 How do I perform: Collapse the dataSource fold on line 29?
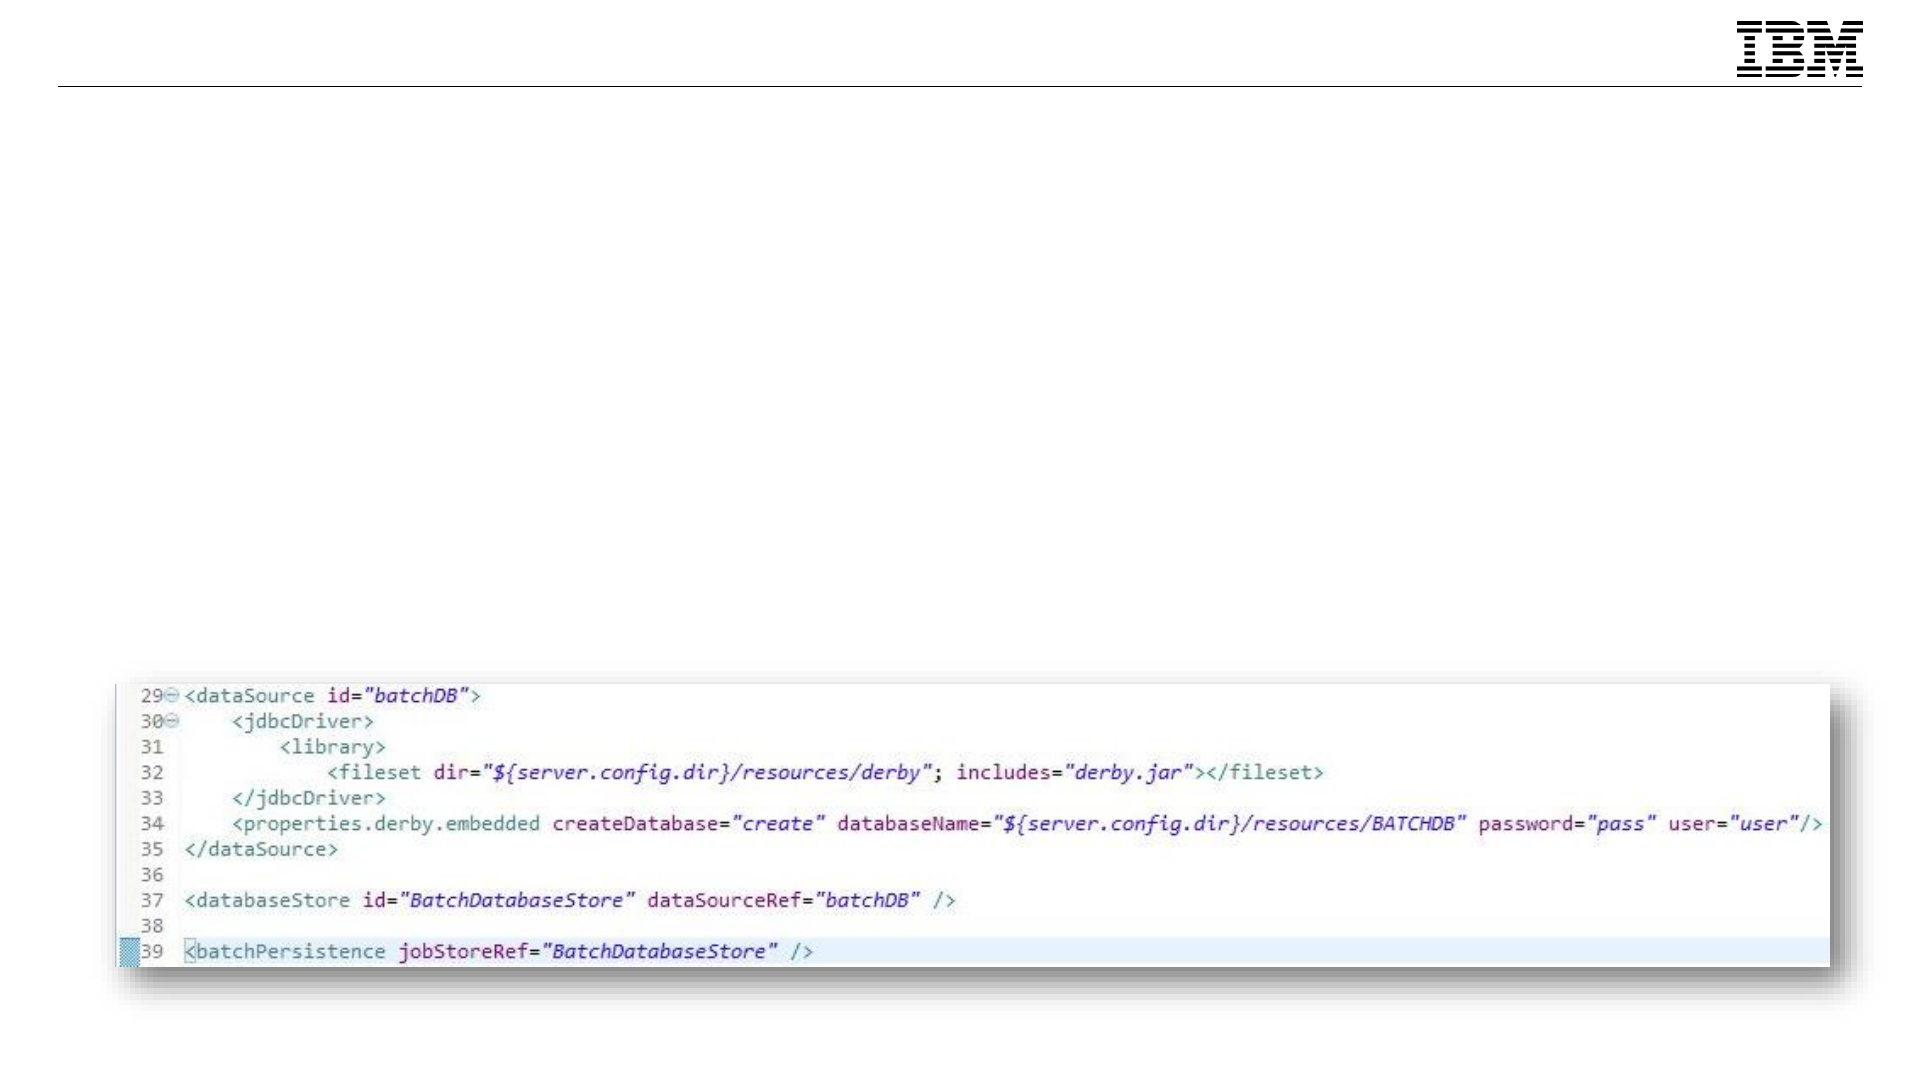[172, 695]
